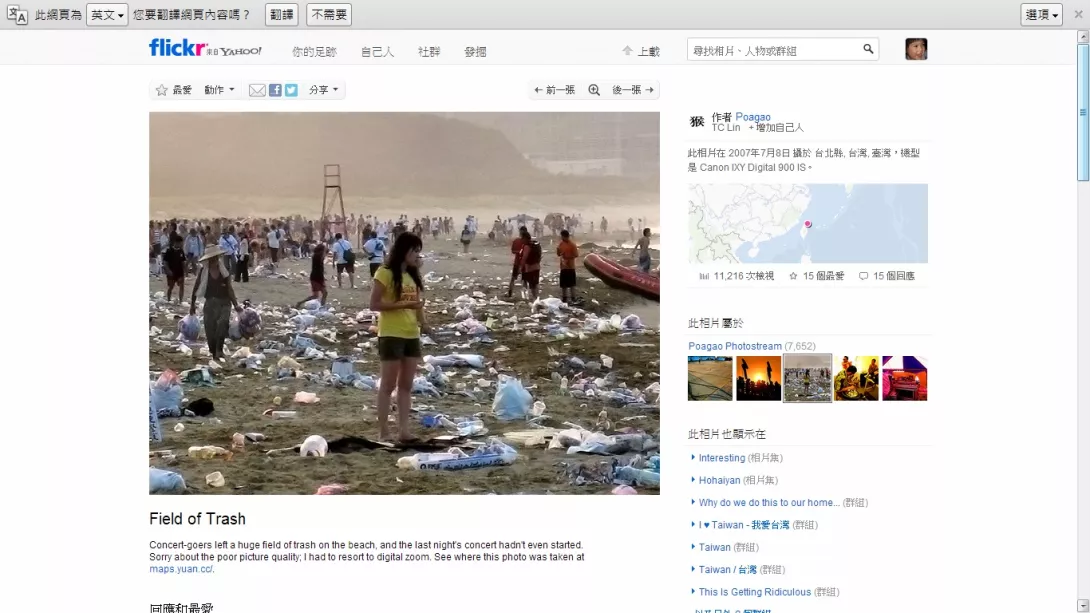Go to 後一張 next photo

coord(633,90)
